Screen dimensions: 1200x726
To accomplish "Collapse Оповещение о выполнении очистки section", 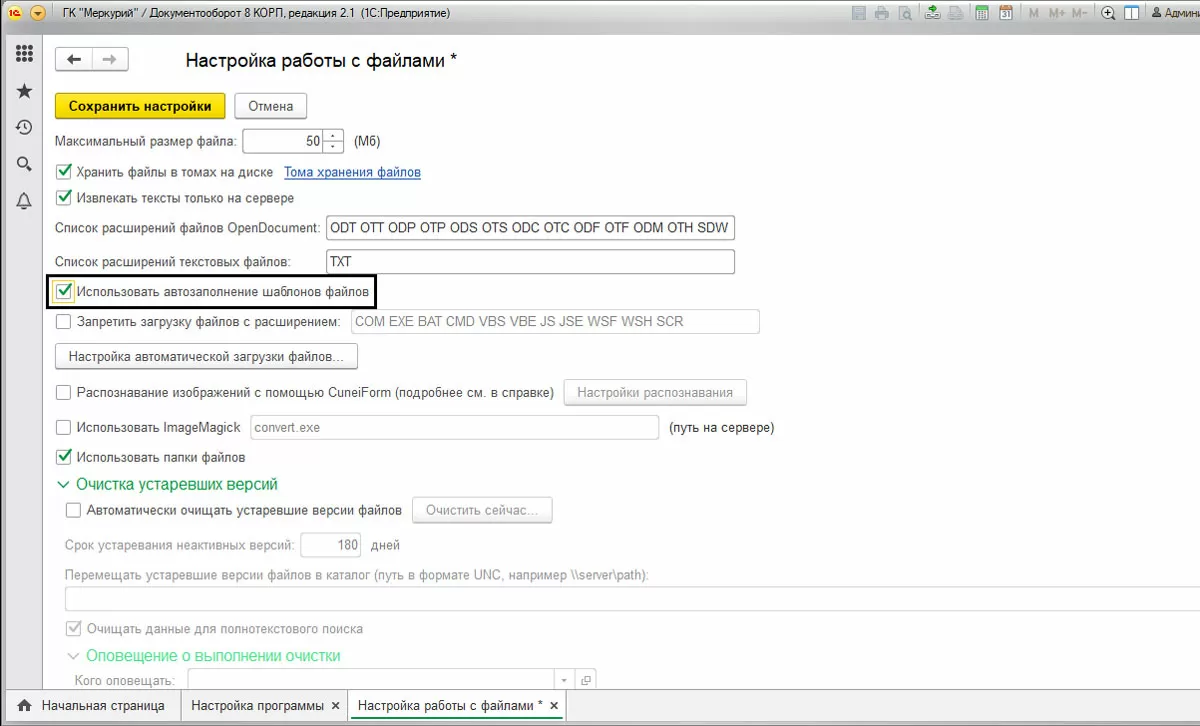I will pyautogui.click(x=73, y=656).
